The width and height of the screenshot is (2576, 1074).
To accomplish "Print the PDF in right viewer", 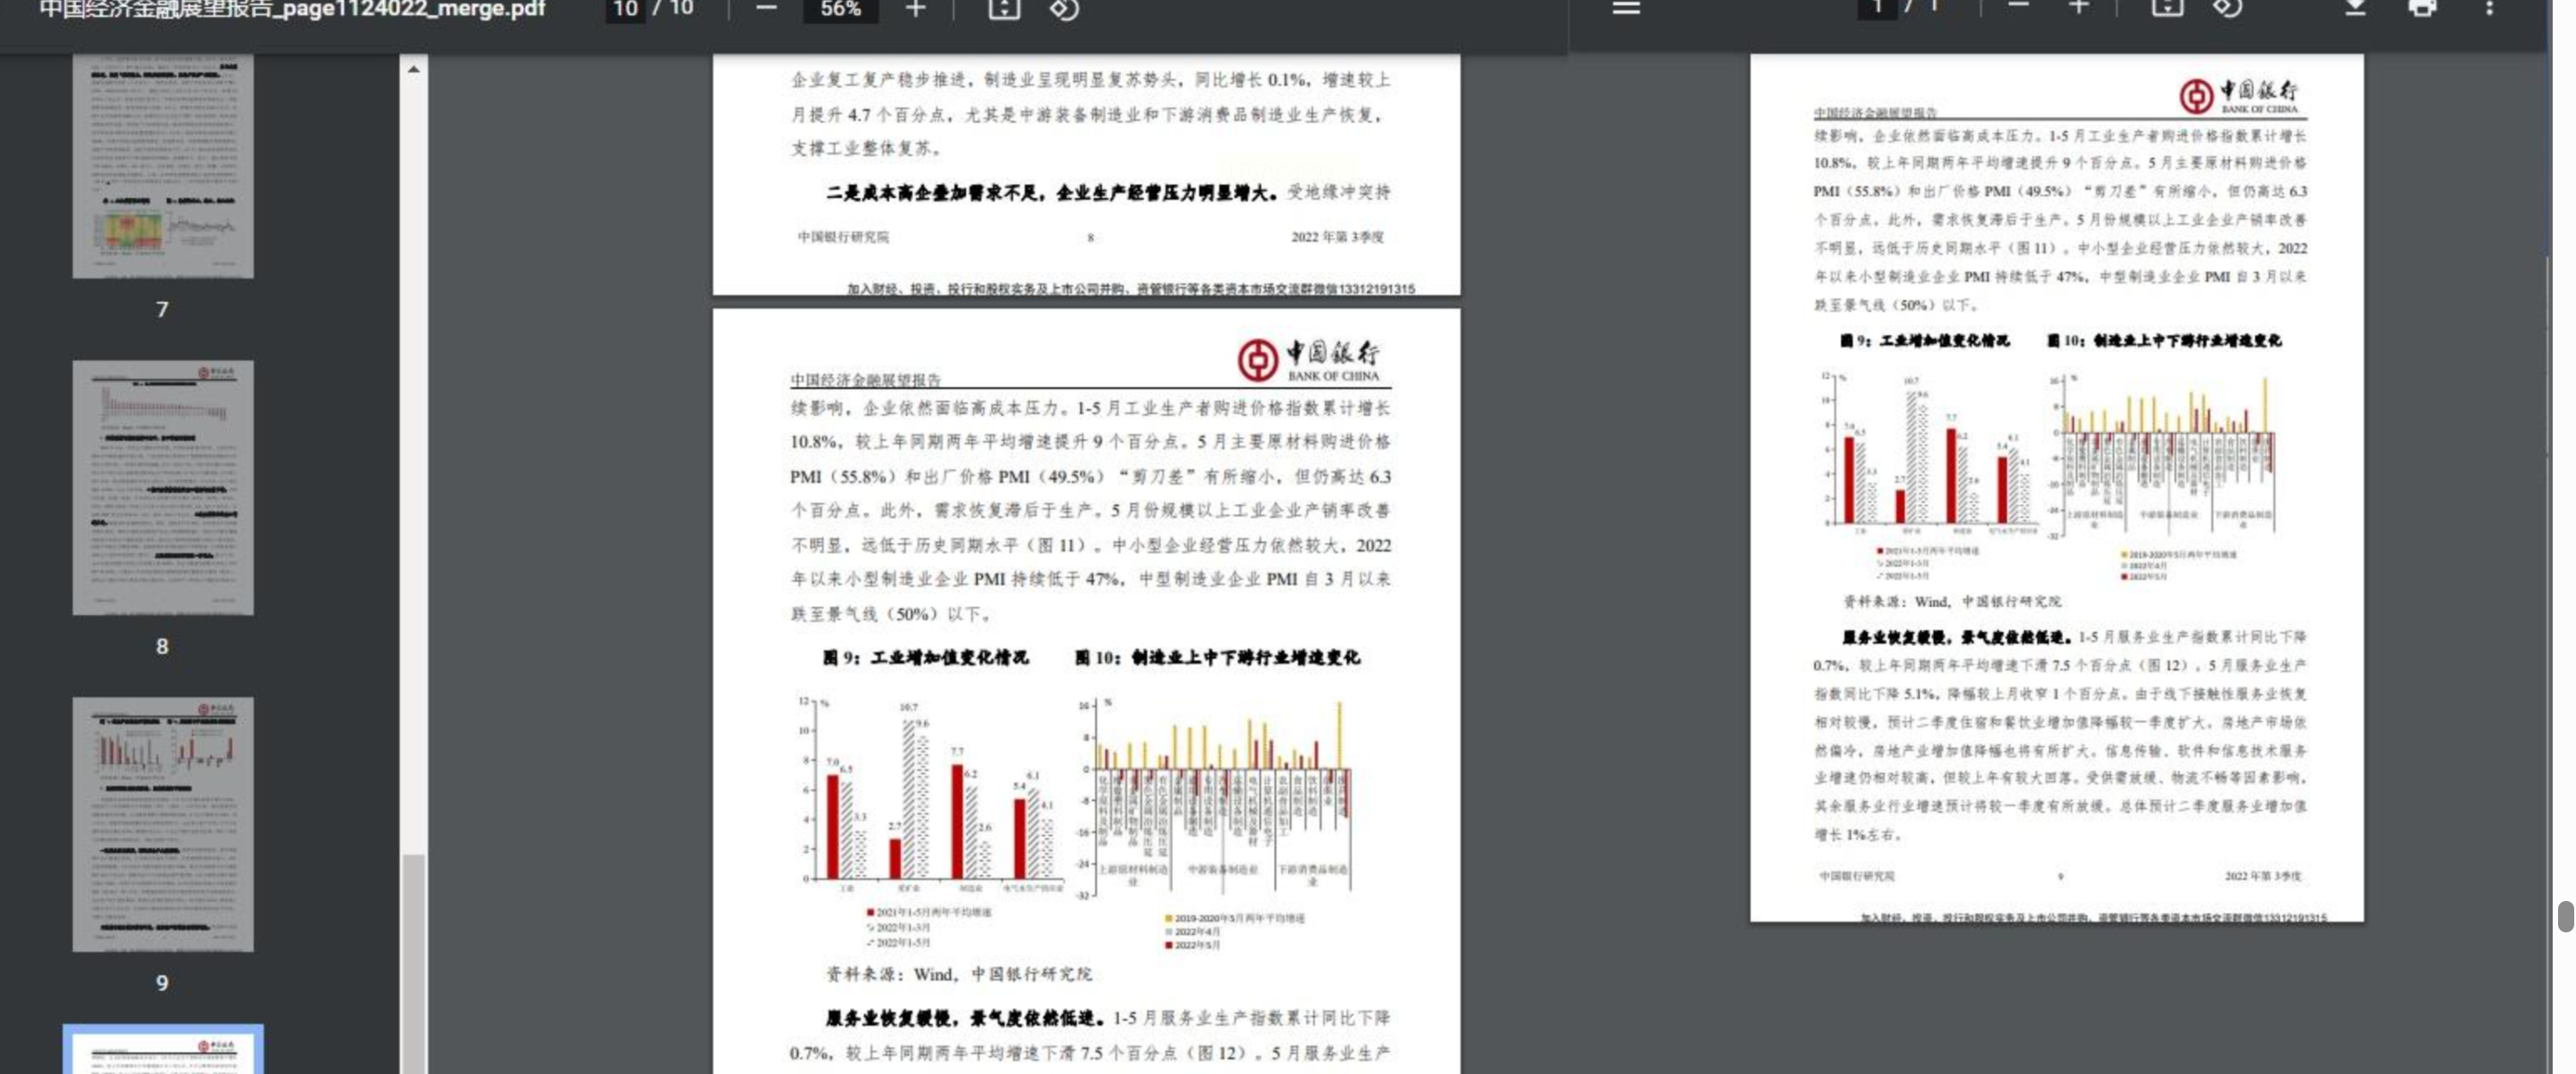I will [2422, 8].
